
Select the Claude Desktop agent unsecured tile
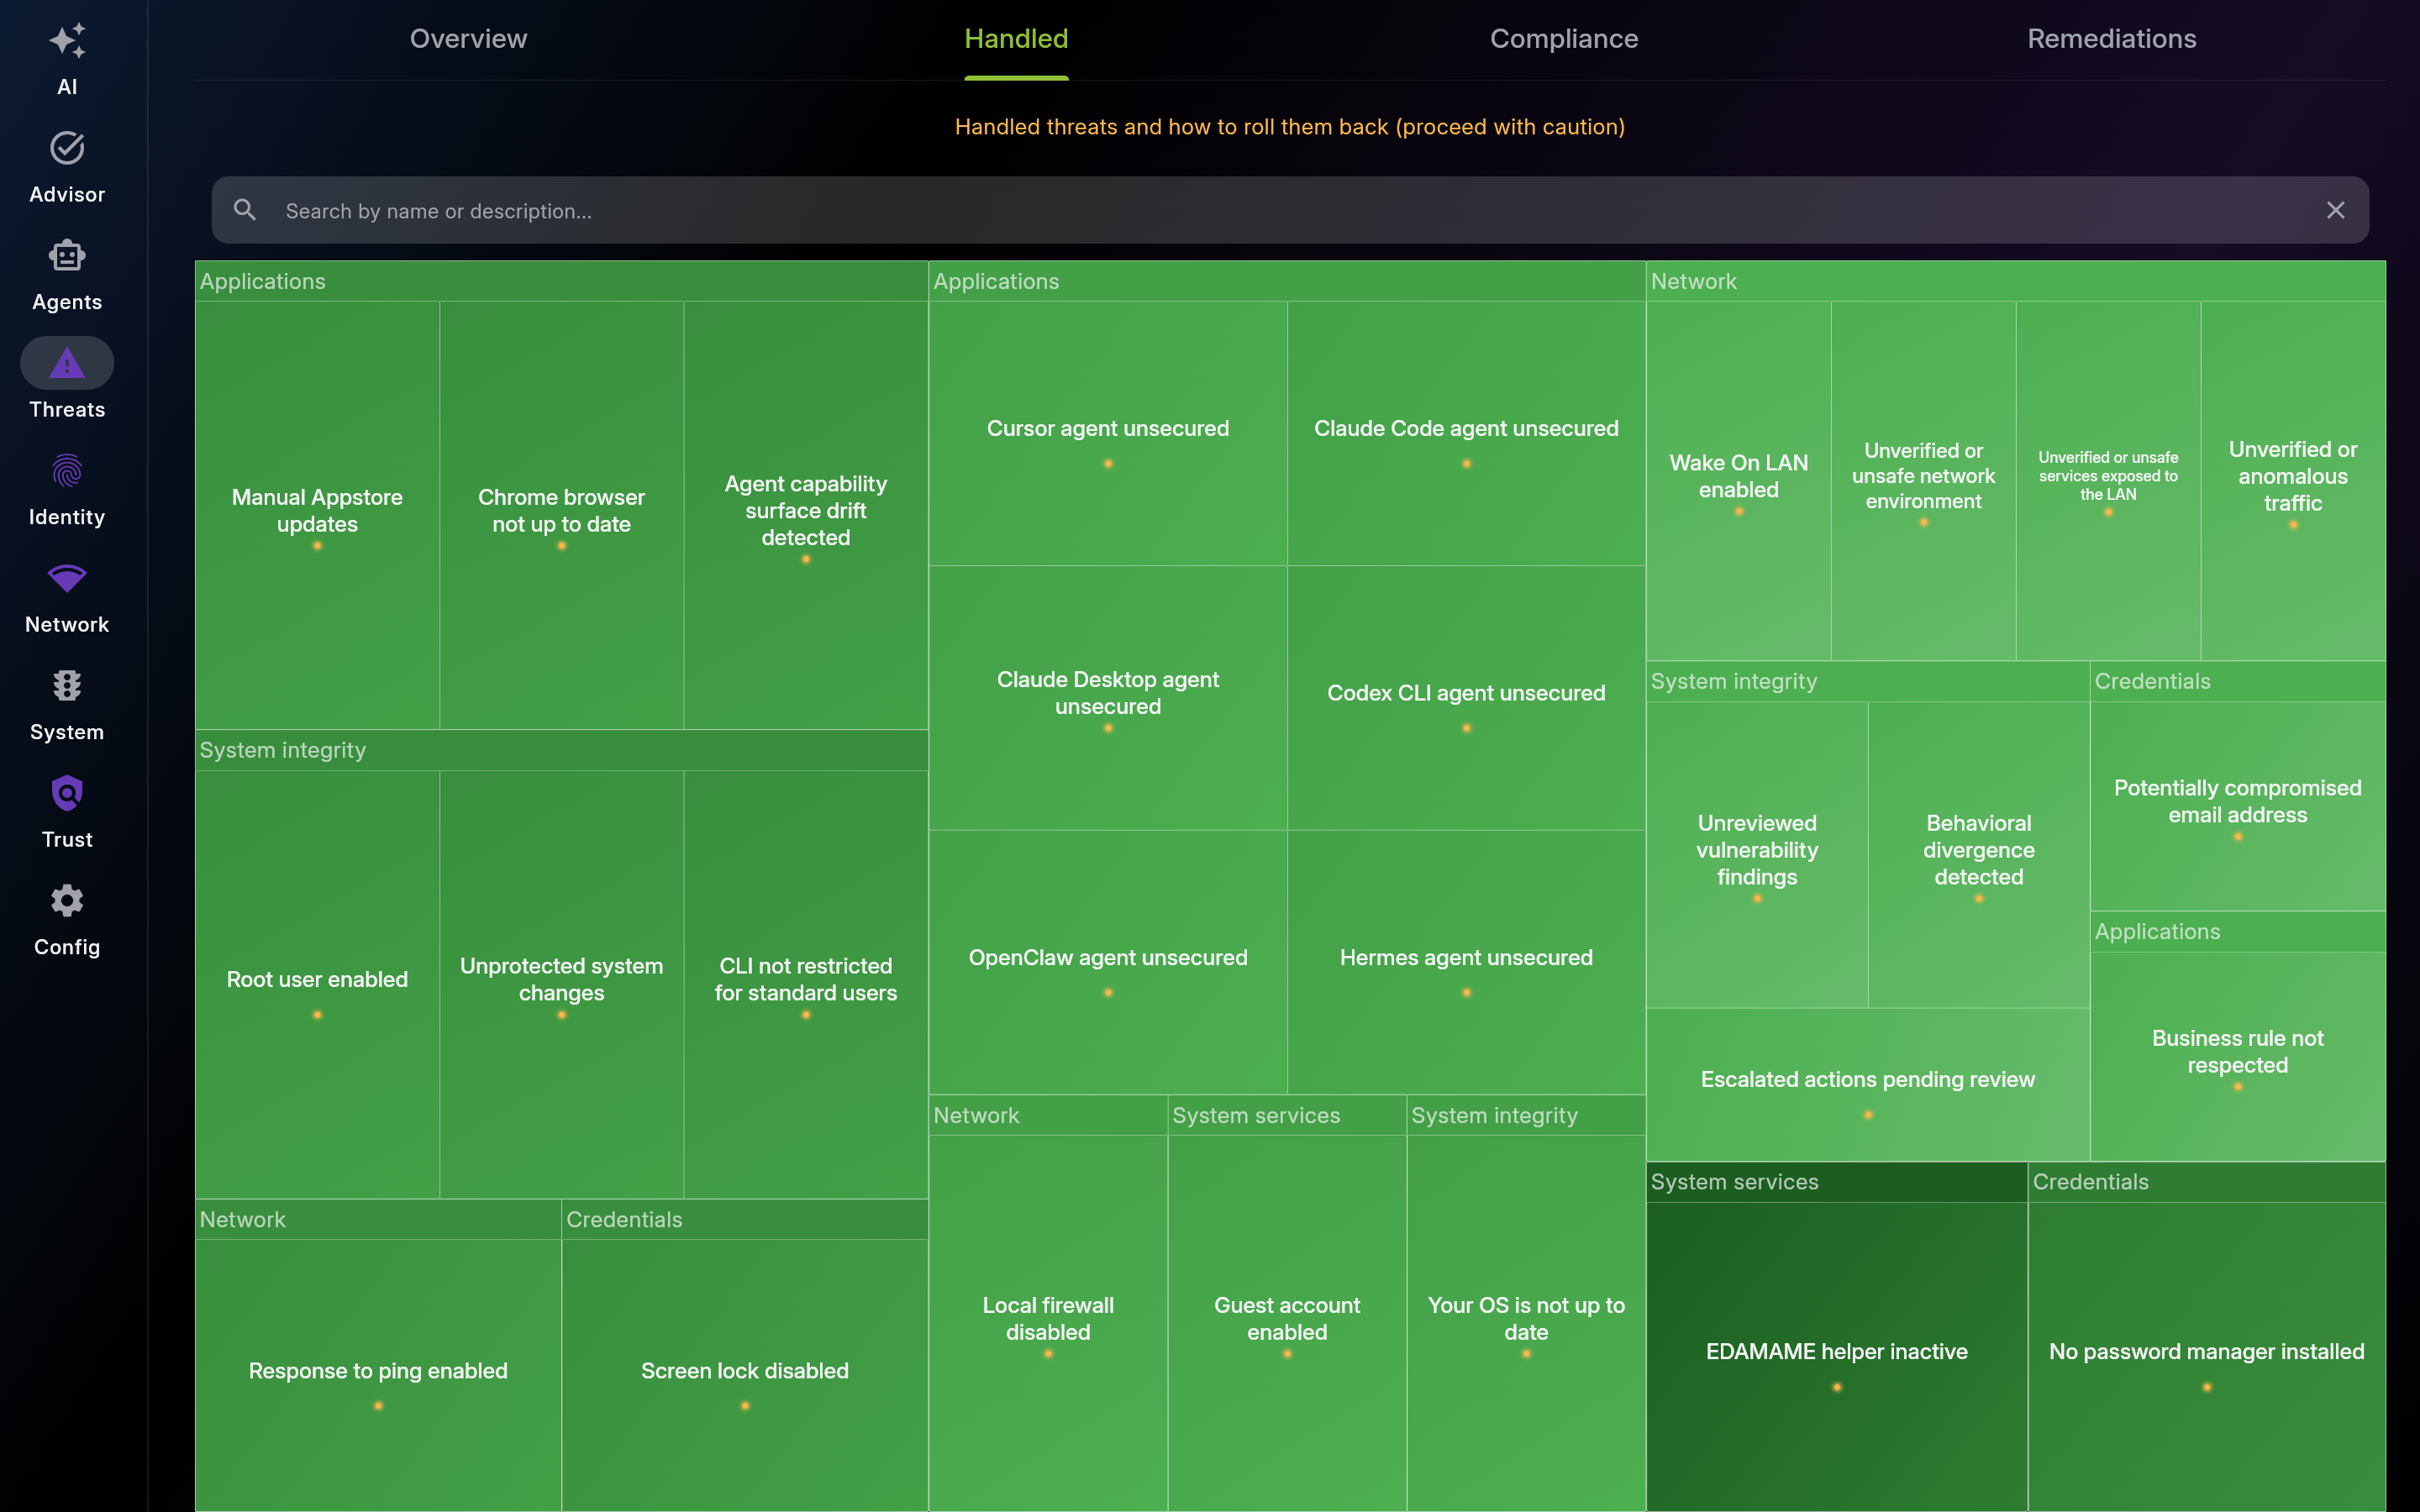[1108, 698]
